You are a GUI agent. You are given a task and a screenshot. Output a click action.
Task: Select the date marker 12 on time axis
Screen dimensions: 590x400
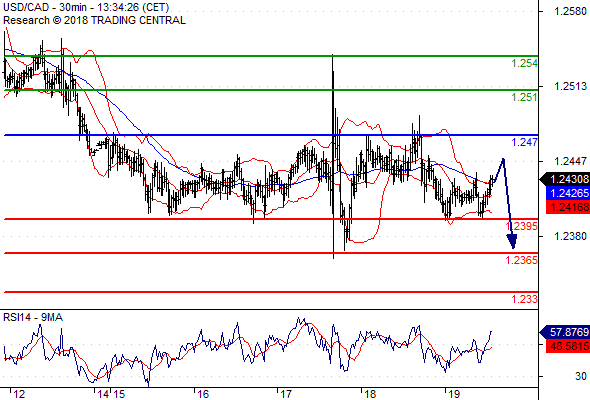click(19, 394)
